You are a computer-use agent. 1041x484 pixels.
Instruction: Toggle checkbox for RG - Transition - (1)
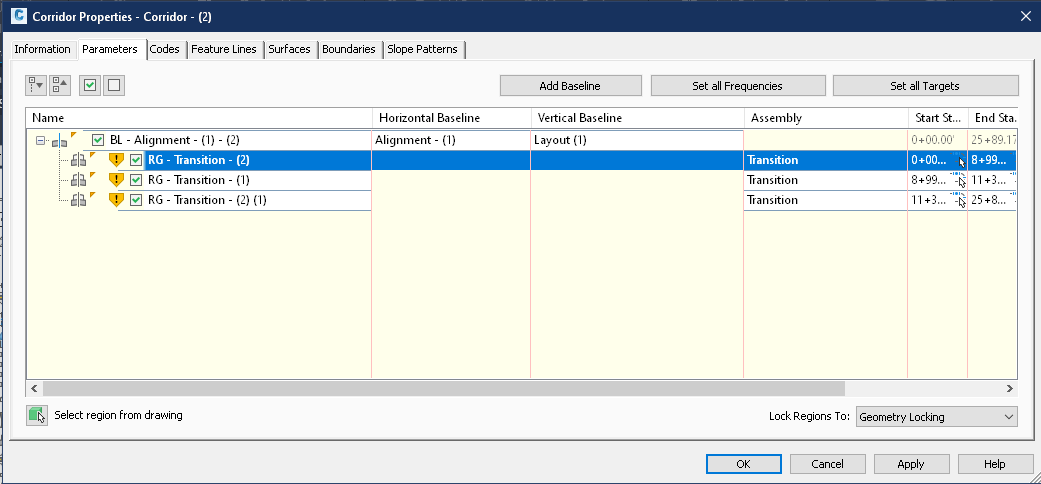coord(136,180)
